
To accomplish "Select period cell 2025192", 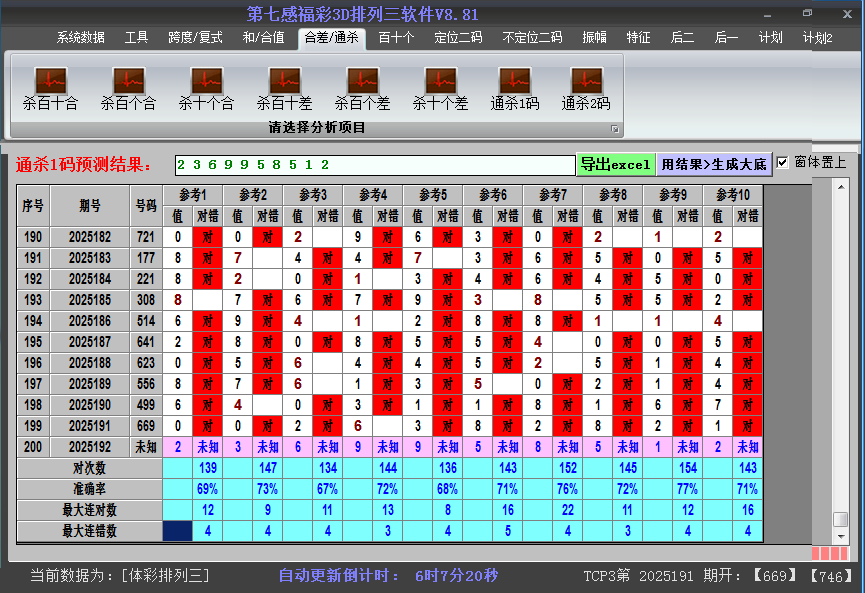I will [90, 447].
